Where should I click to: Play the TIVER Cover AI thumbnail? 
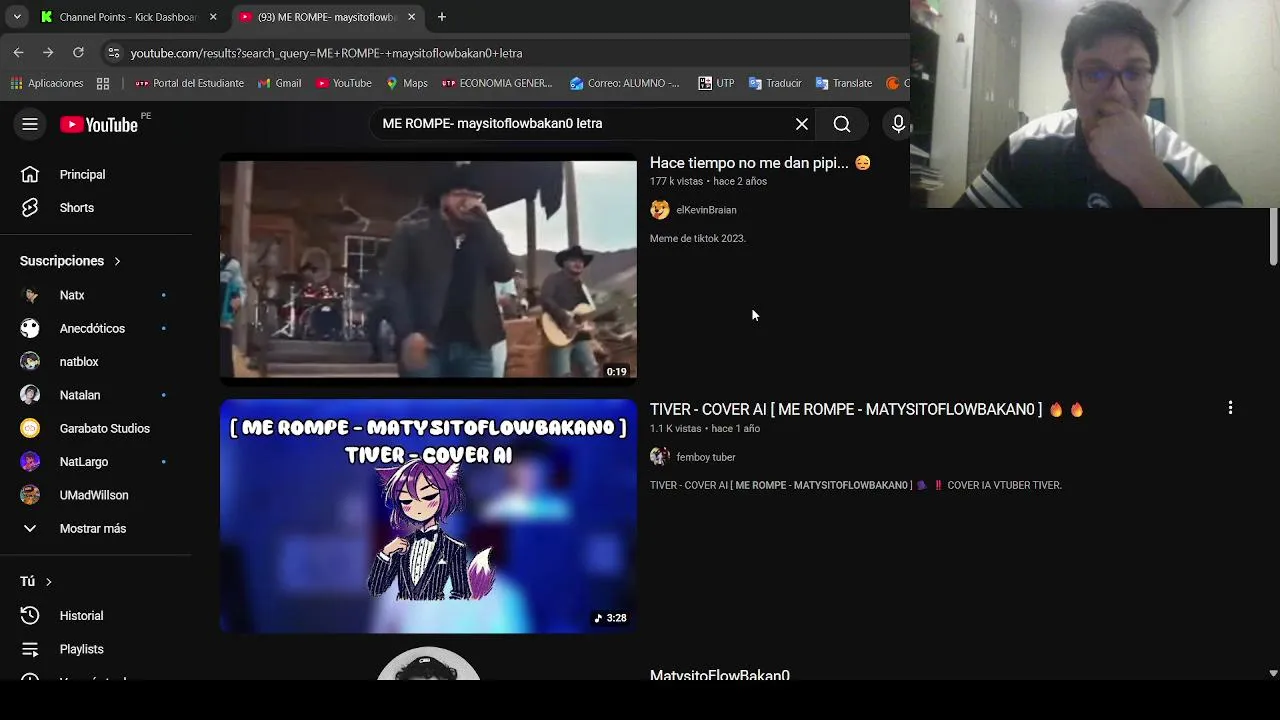tap(428, 516)
